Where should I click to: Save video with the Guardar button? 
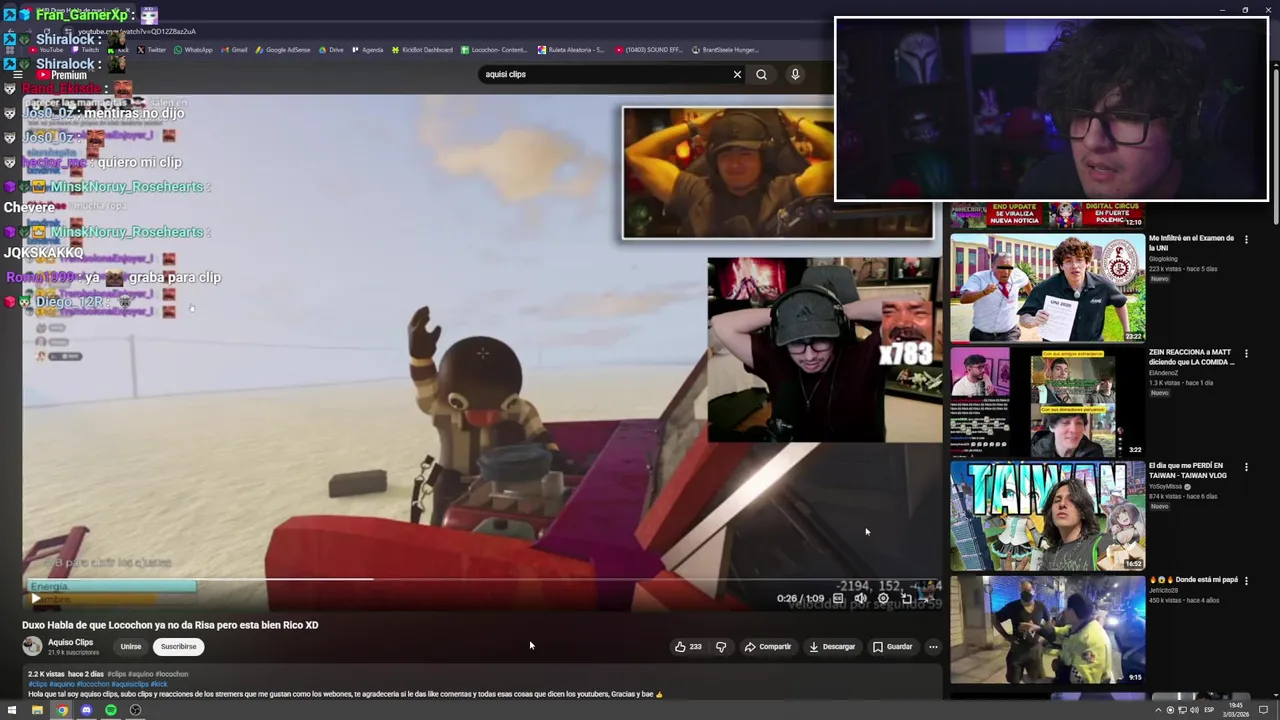[892, 647]
